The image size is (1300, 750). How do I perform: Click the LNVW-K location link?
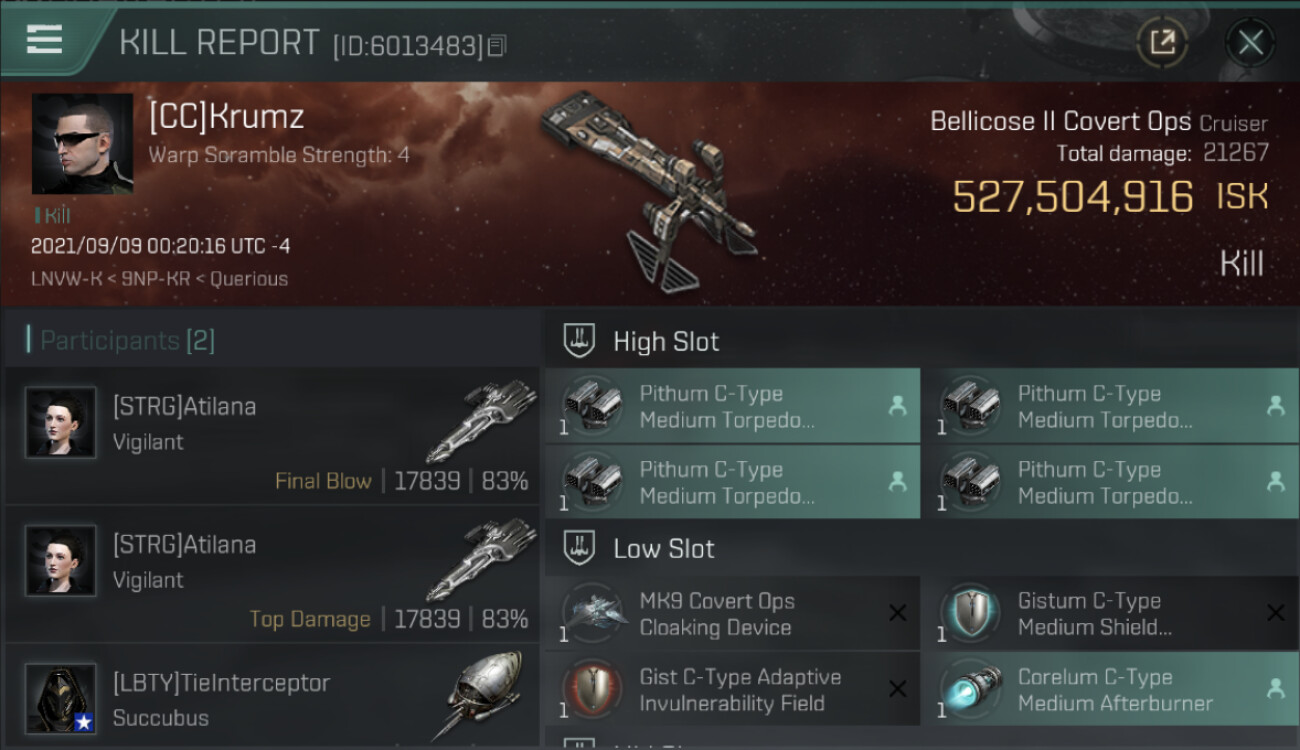68,279
